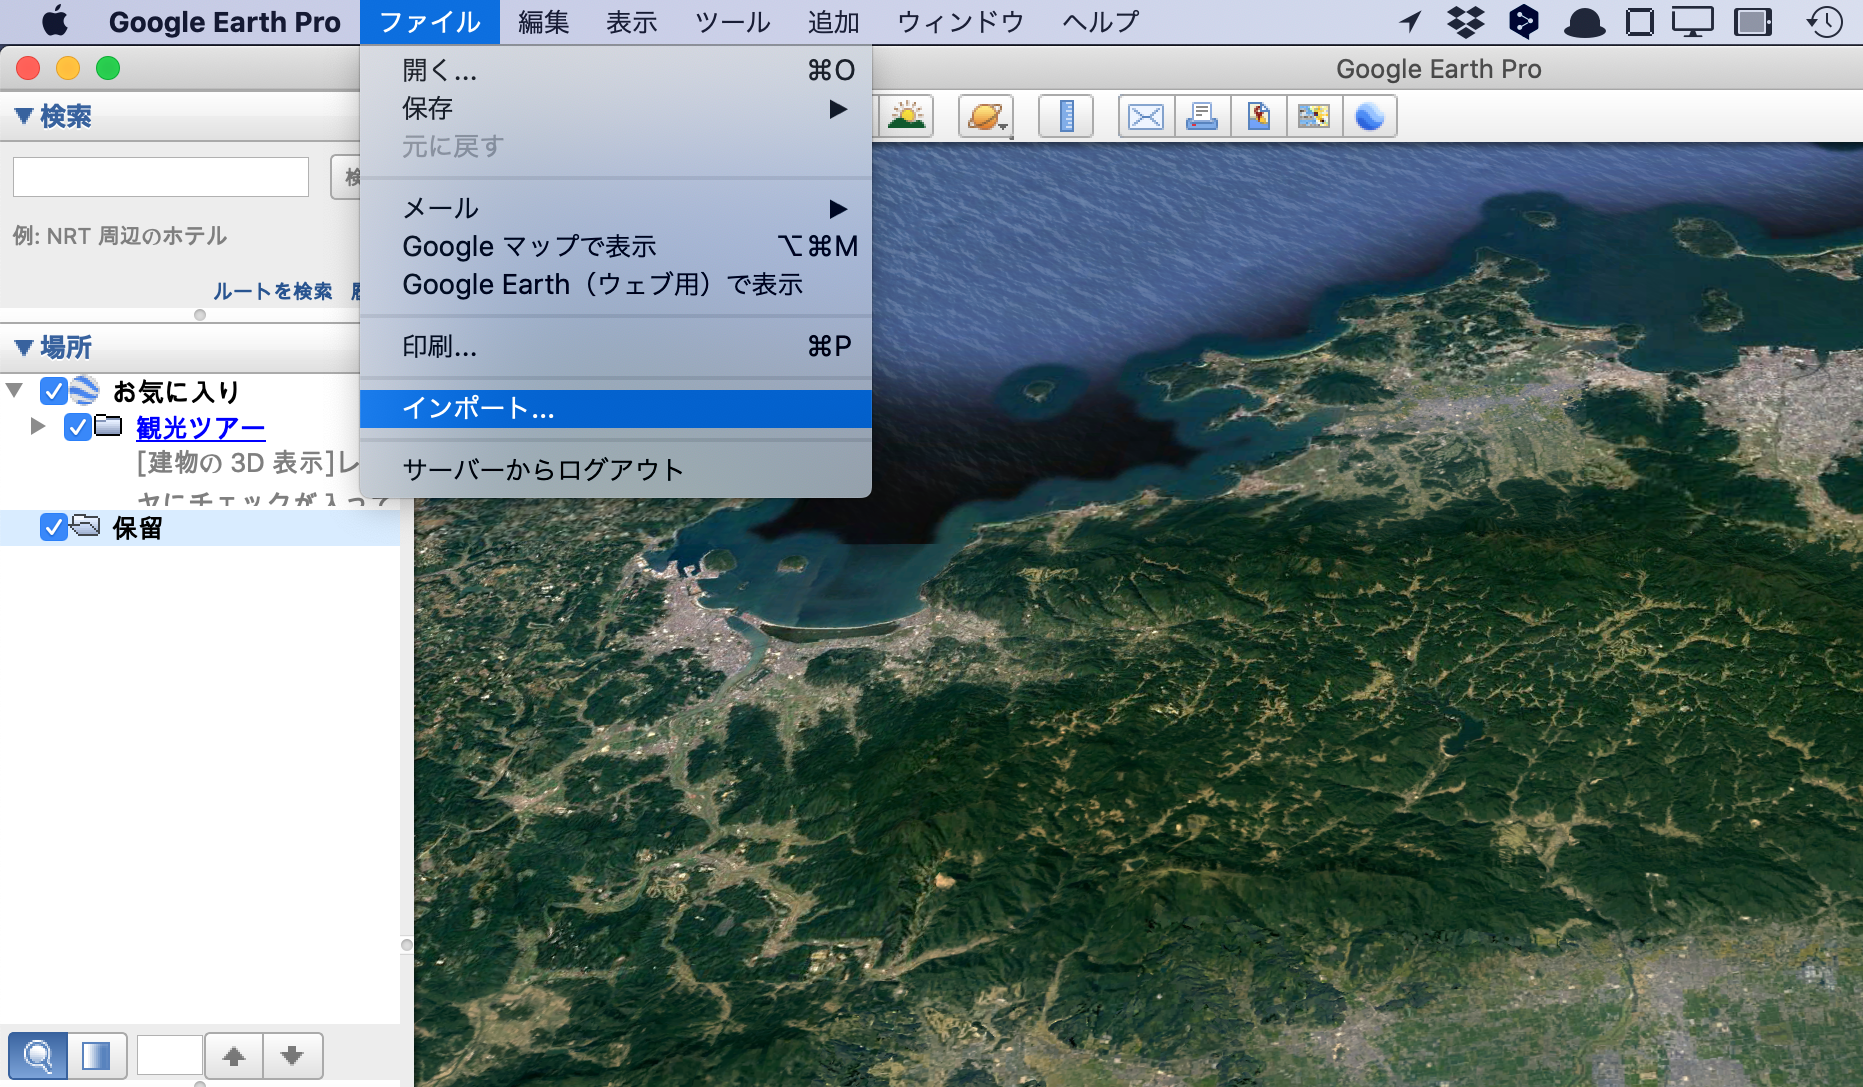Click the Google Earth Pro app menu
Screen dimensions: 1863x1087
[x=225, y=22]
